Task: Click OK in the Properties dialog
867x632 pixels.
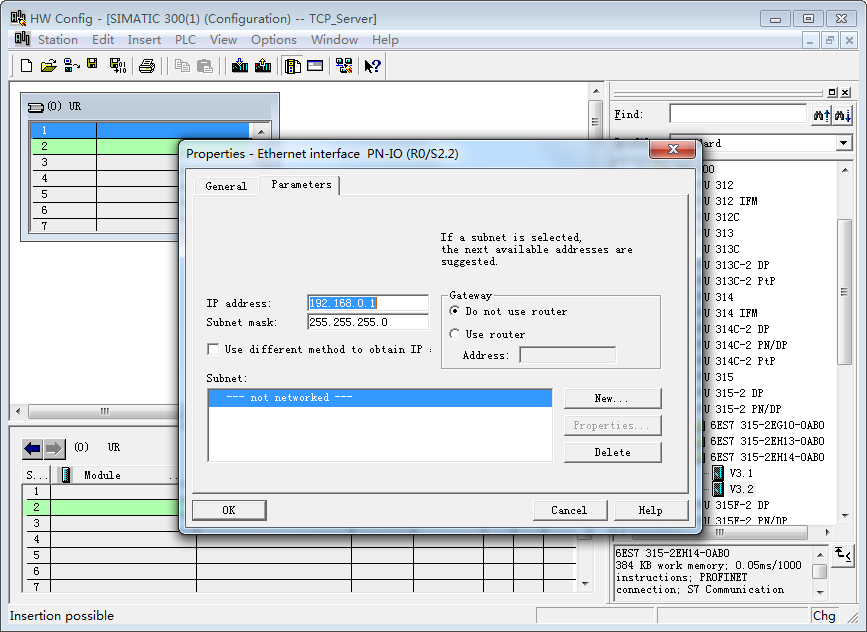Action: (x=229, y=510)
